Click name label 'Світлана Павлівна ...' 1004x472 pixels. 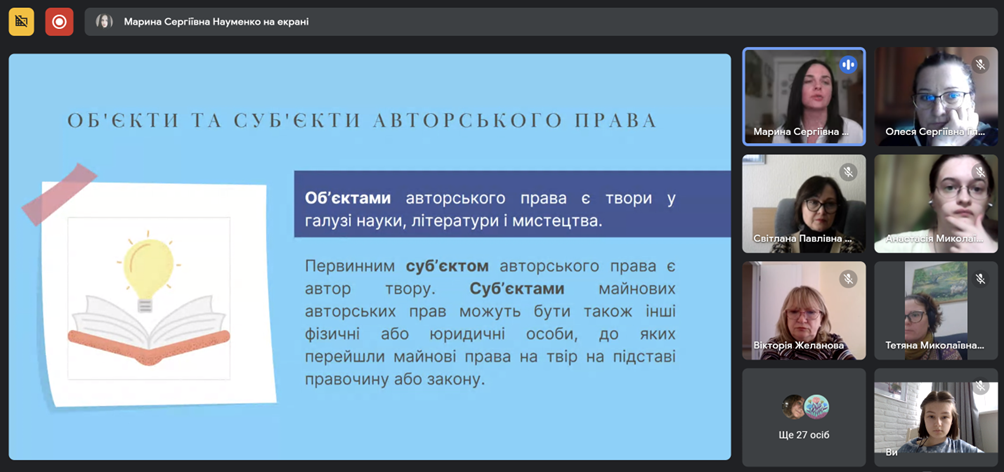click(x=803, y=238)
